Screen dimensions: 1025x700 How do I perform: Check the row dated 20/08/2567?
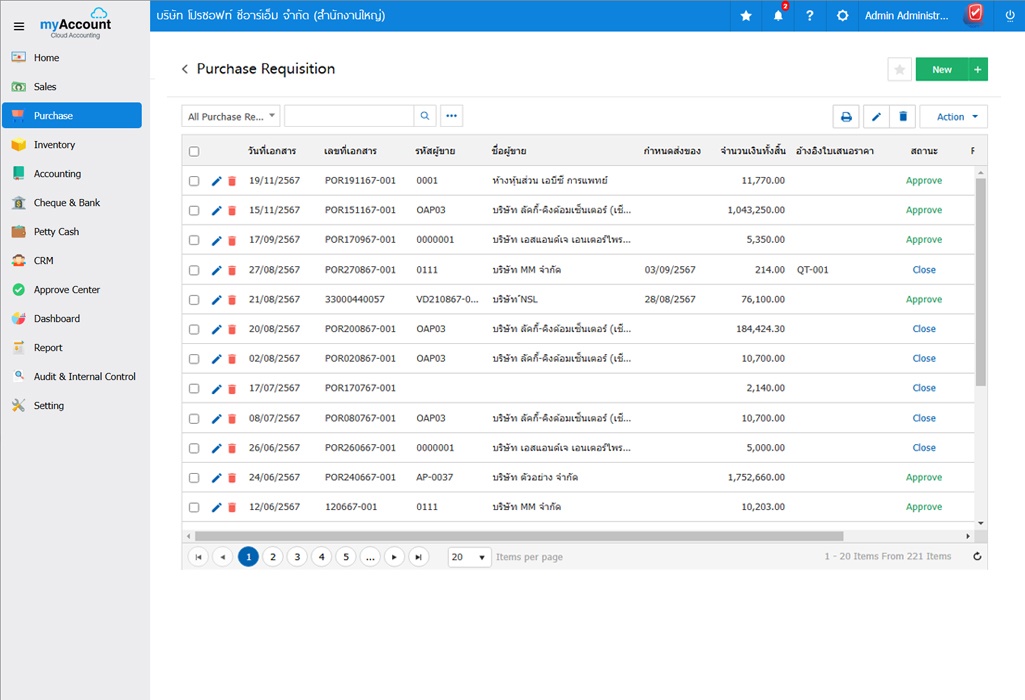194,329
